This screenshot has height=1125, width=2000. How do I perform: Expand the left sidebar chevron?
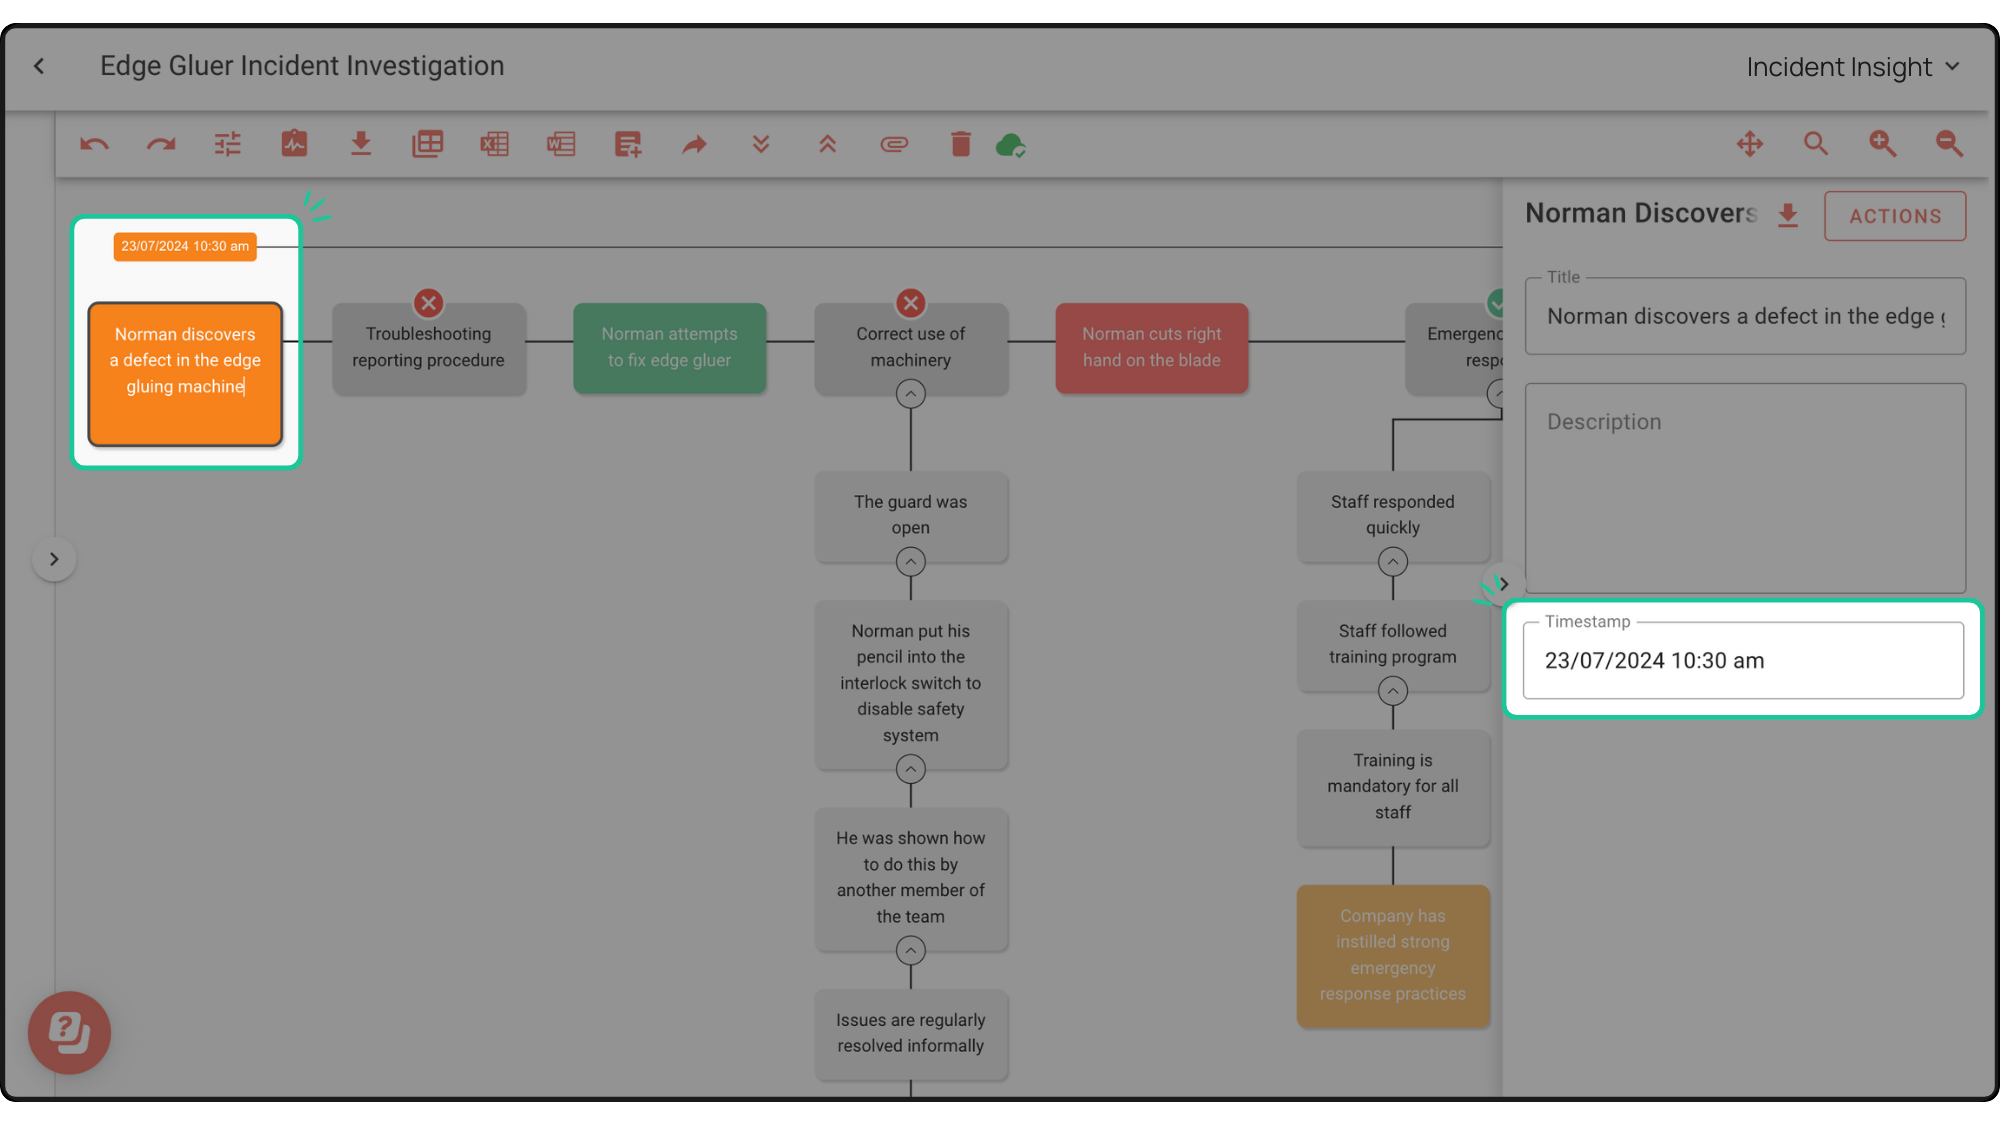(x=55, y=558)
